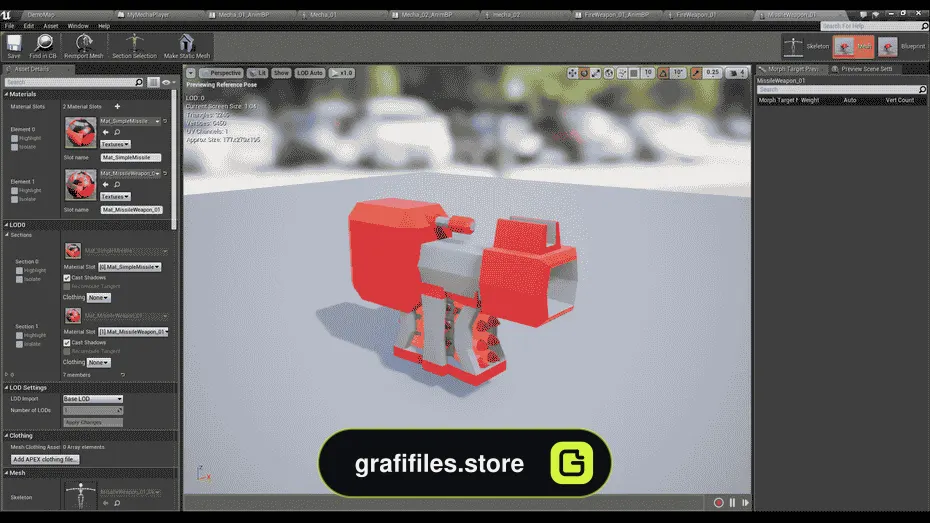The image size is (930, 523).
Task: Pause the animation preview
Action: (732, 503)
